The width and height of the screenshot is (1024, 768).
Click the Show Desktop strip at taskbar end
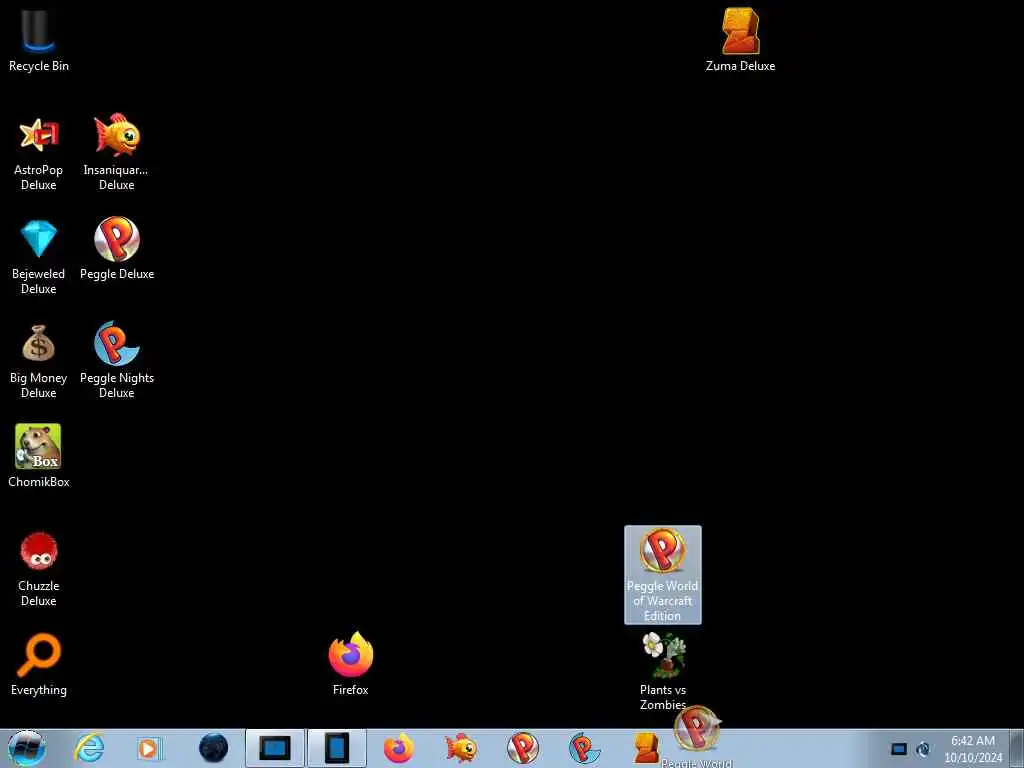coord(1017,748)
